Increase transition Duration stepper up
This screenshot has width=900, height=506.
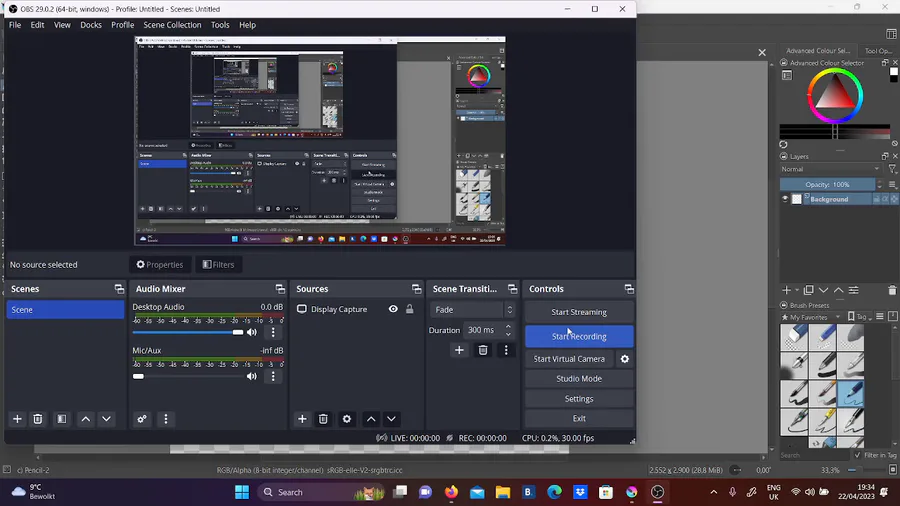coord(508,326)
